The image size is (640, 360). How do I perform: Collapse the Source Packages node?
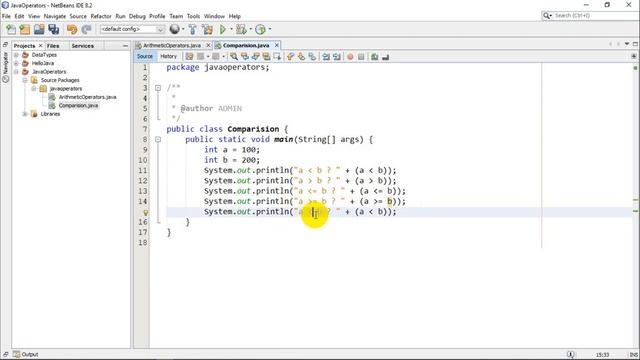[25, 80]
